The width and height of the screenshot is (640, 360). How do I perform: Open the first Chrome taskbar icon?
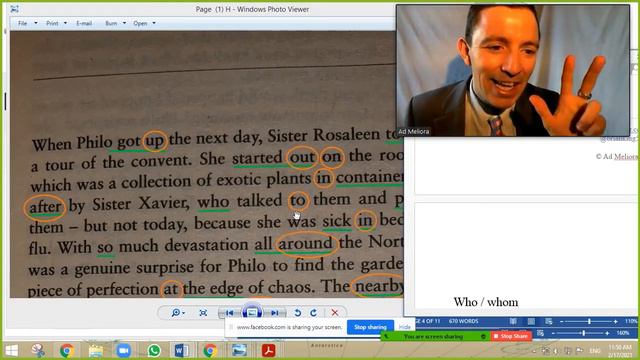67,351
